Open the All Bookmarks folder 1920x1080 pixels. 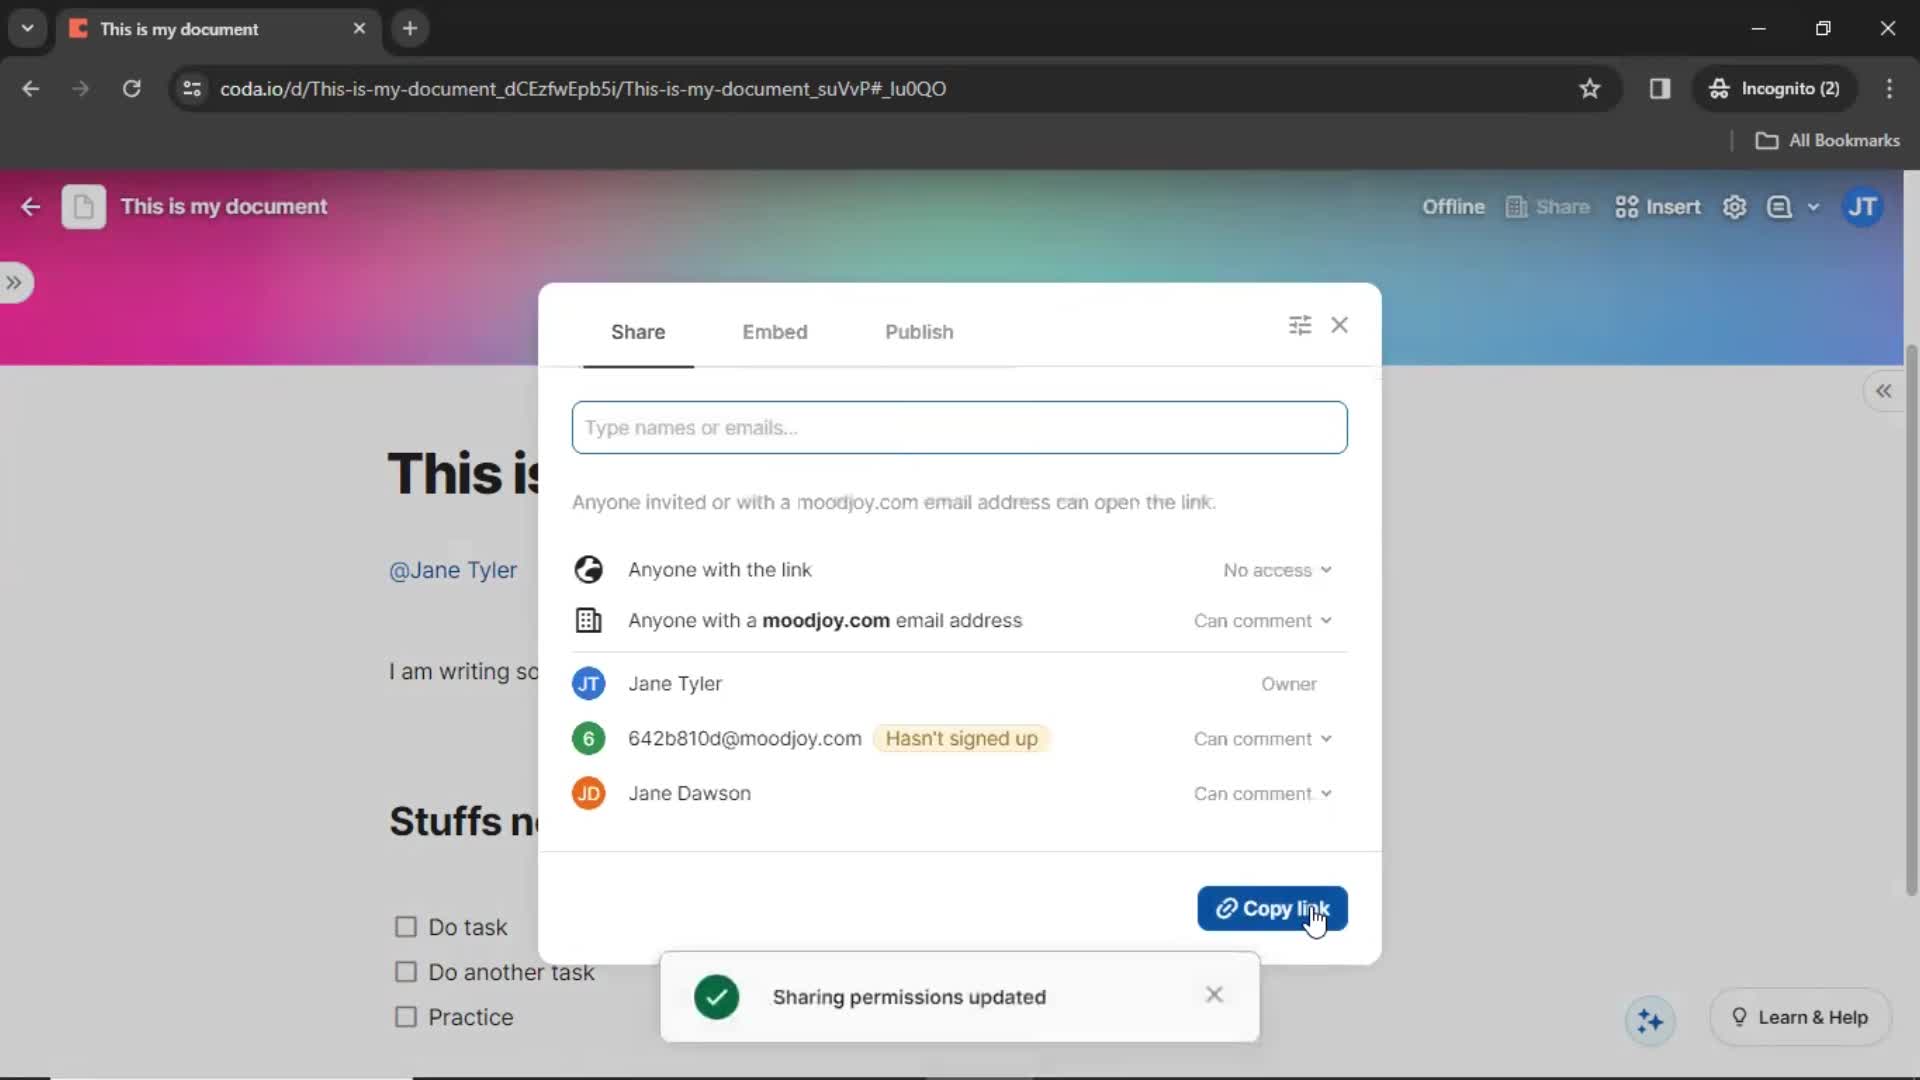pos(1827,141)
